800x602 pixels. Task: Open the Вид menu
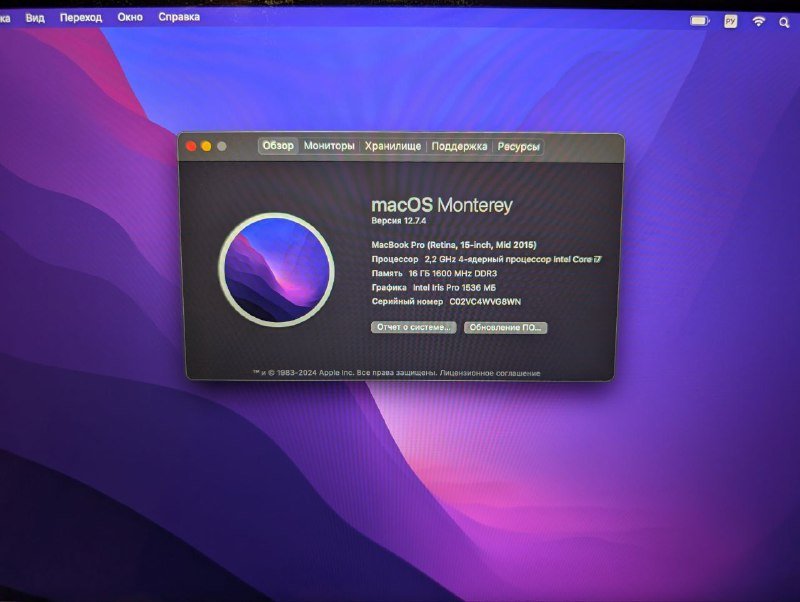tap(37, 17)
